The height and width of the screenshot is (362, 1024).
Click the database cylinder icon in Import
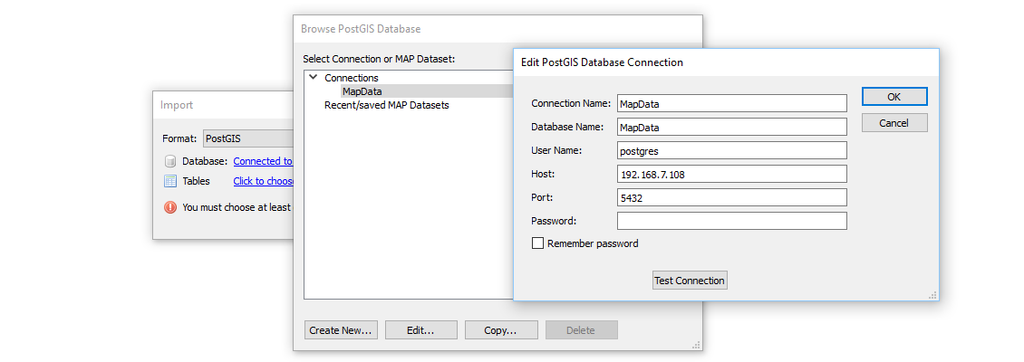(x=170, y=161)
